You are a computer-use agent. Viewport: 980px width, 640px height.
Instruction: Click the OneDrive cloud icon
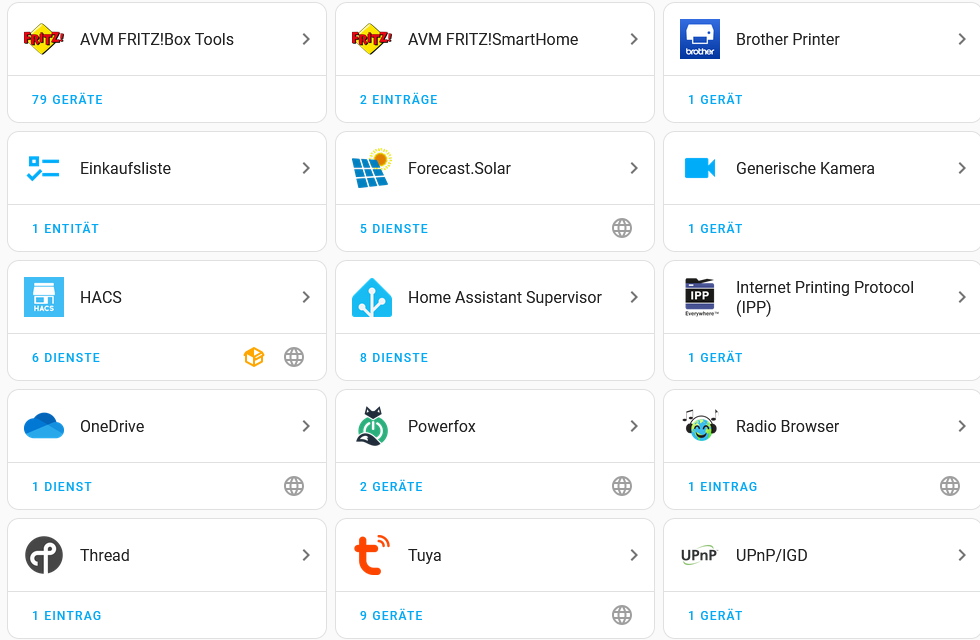coord(44,426)
